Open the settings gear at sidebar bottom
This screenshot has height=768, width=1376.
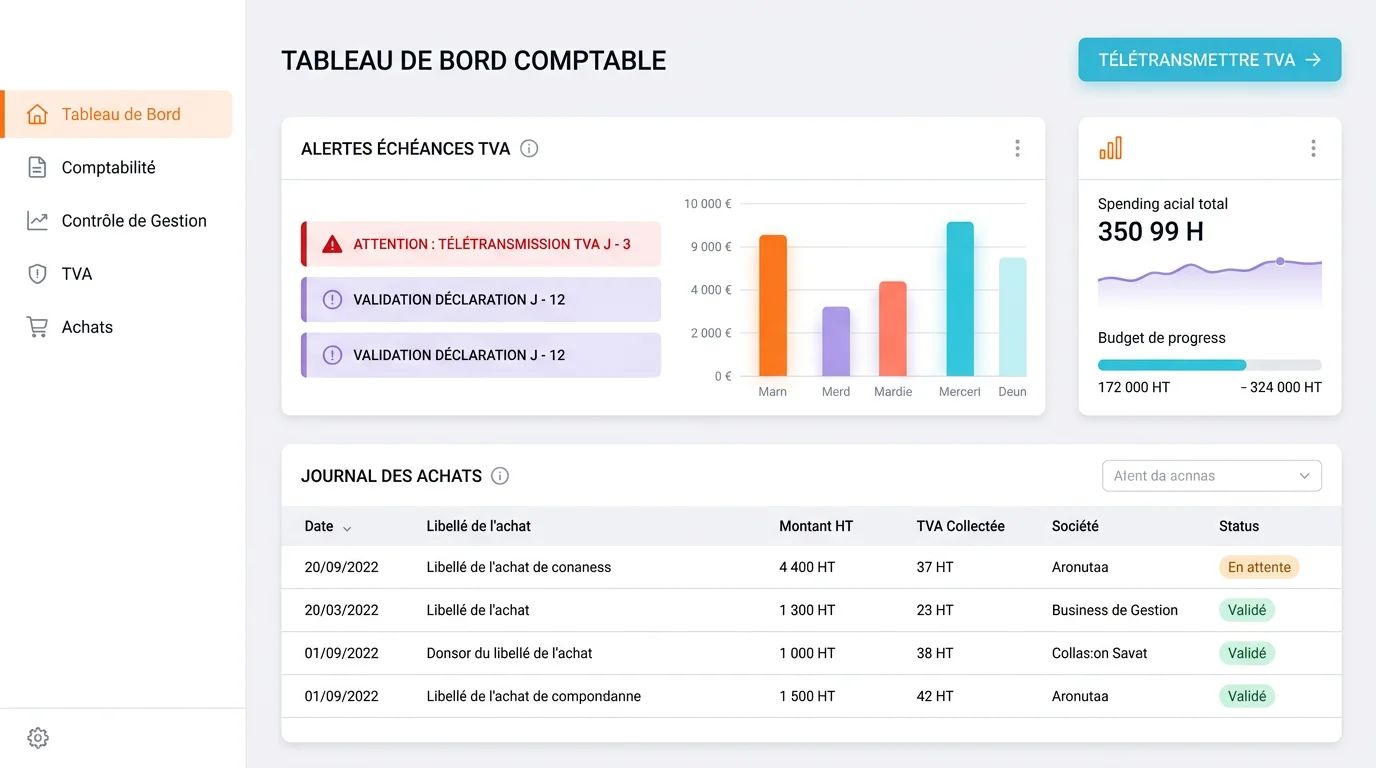click(x=37, y=737)
